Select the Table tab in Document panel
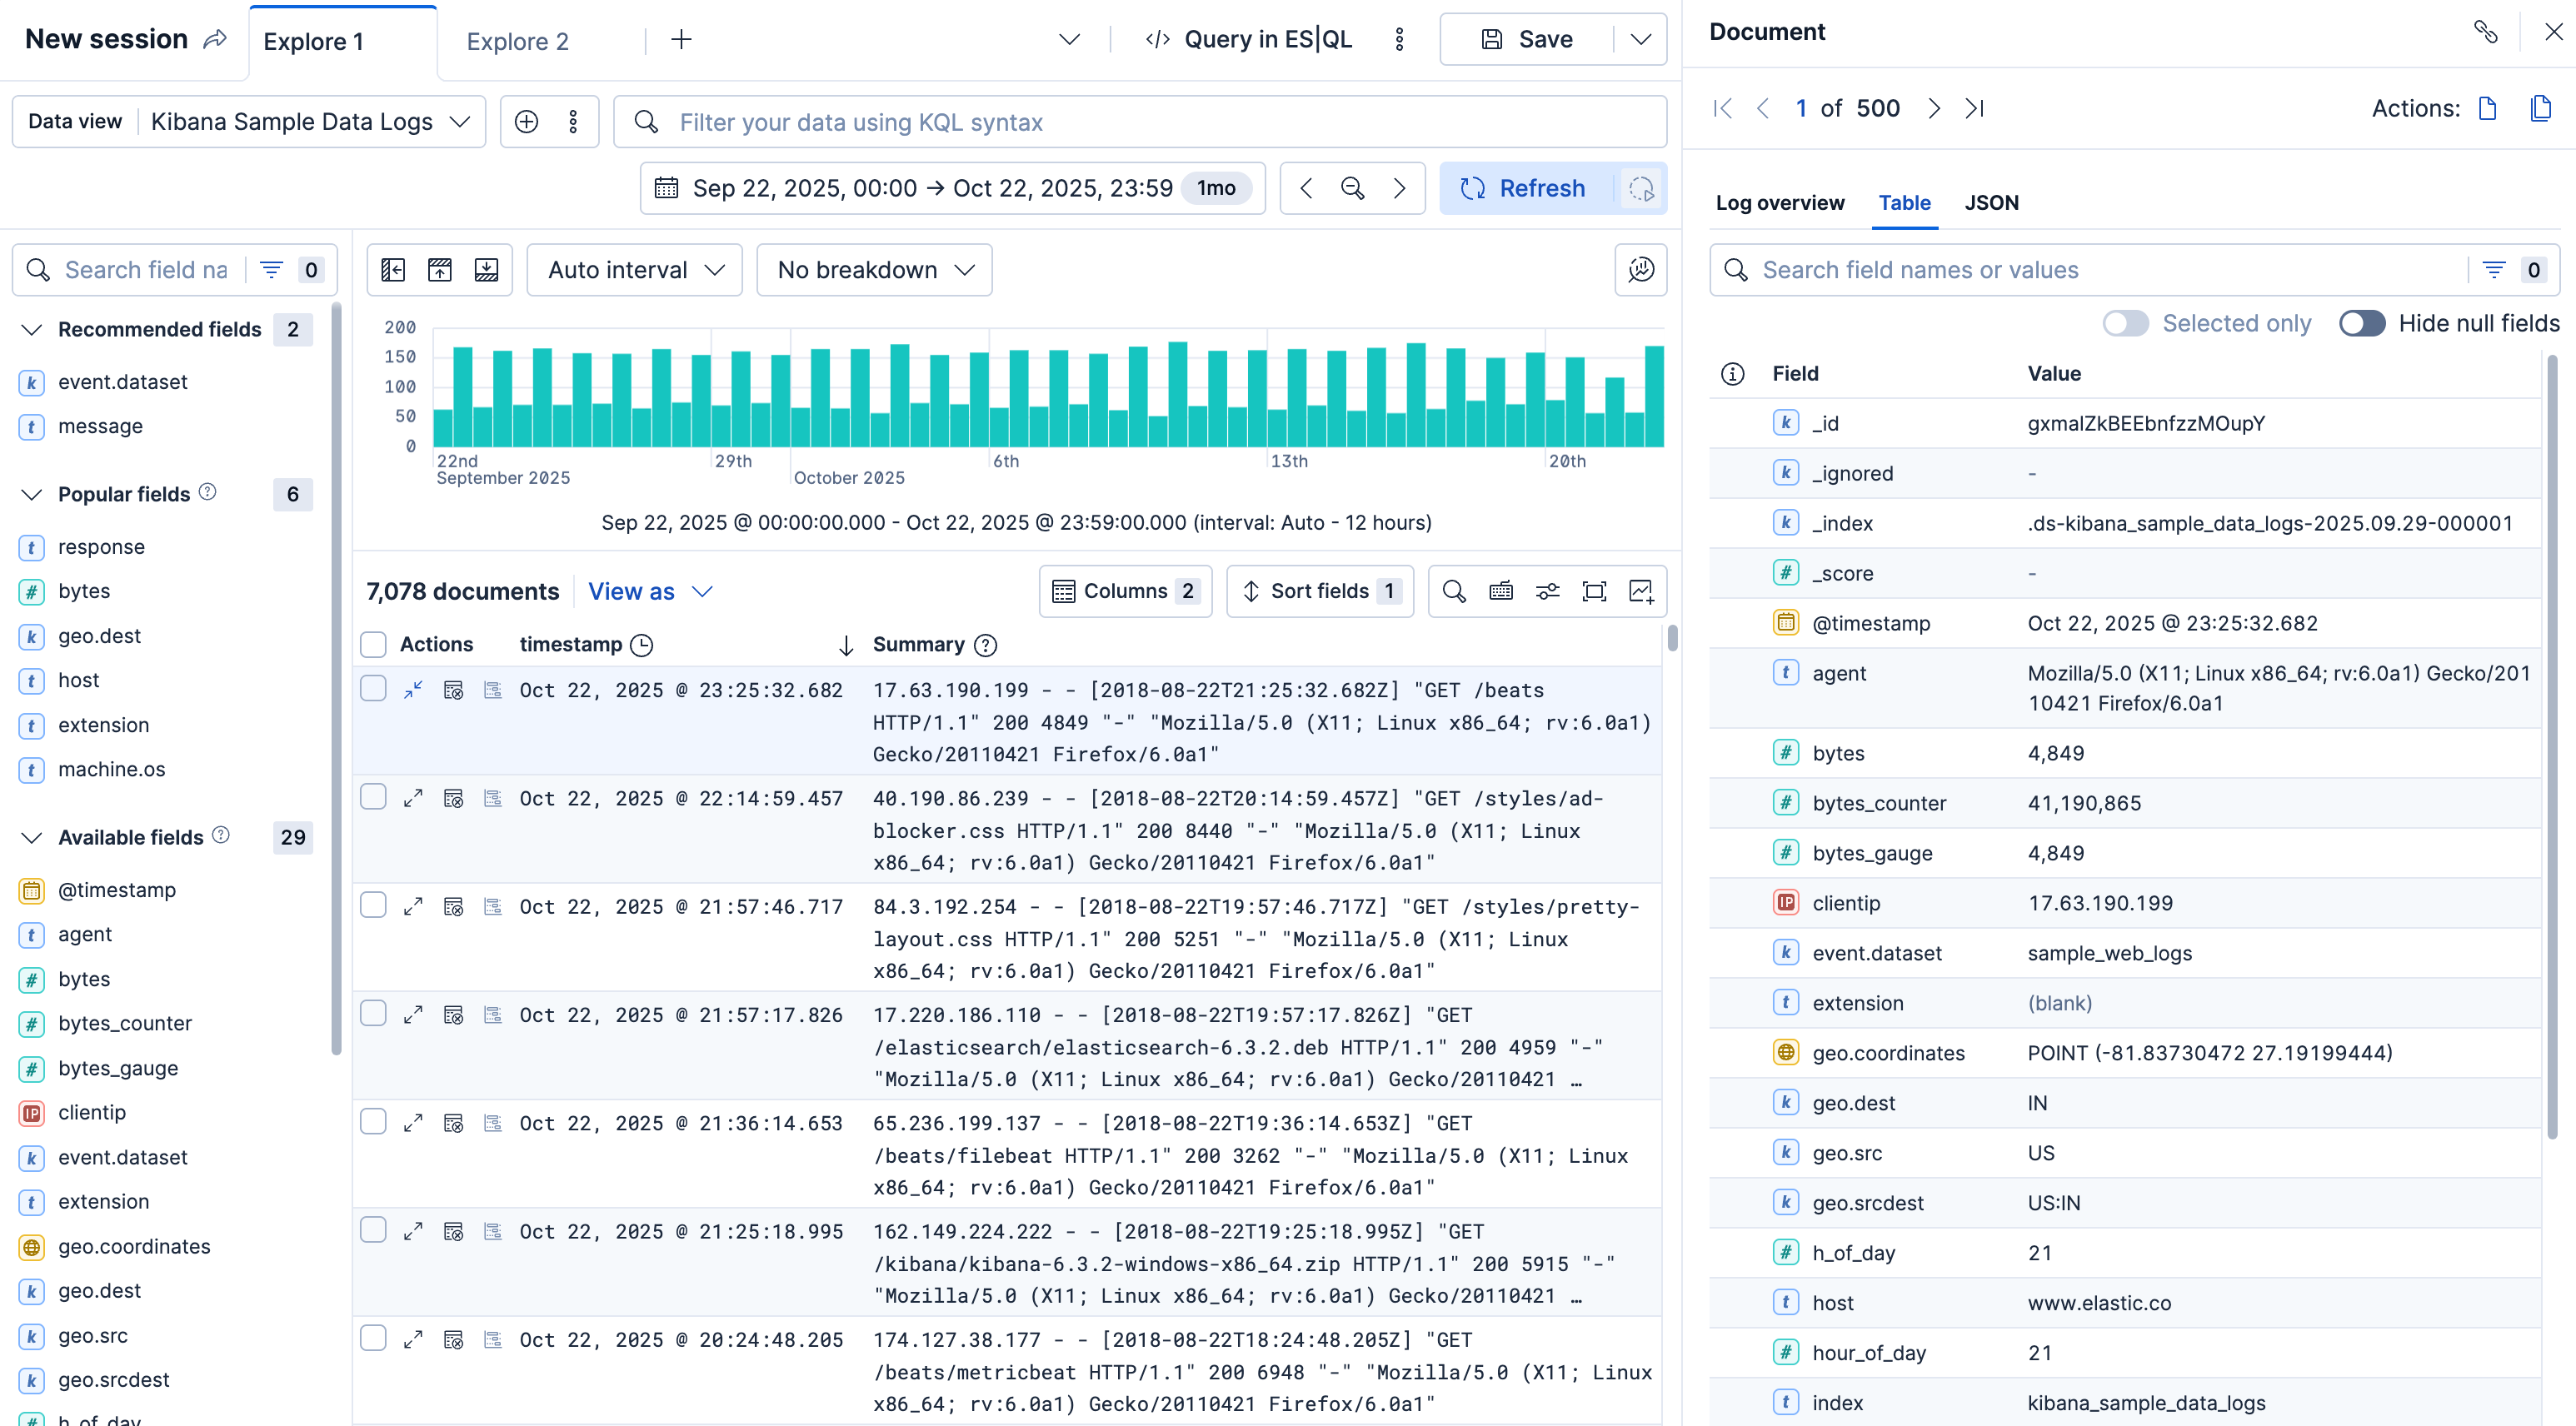The height and width of the screenshot is (1426, 2576). tap(1904, 203)
